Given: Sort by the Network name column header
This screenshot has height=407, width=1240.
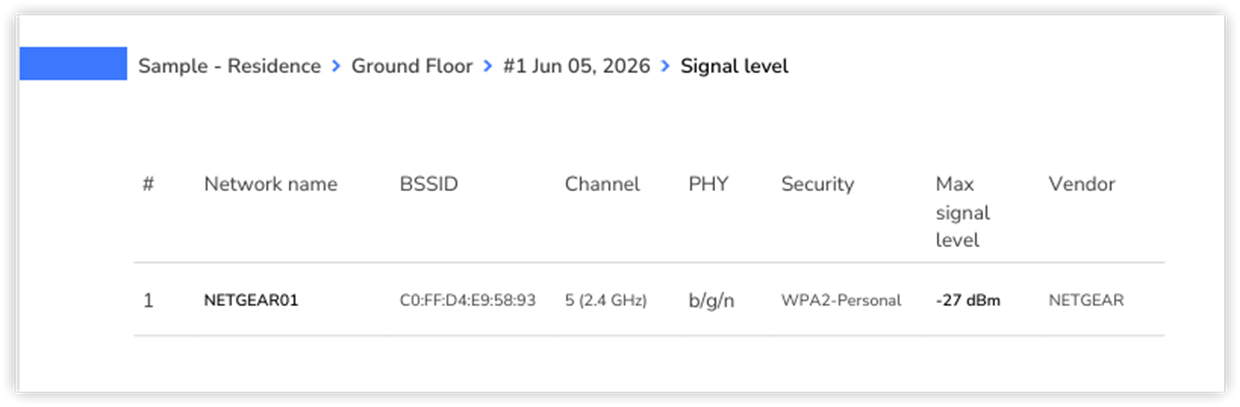Looking at the screenshot, I should [x=271, y=184].
